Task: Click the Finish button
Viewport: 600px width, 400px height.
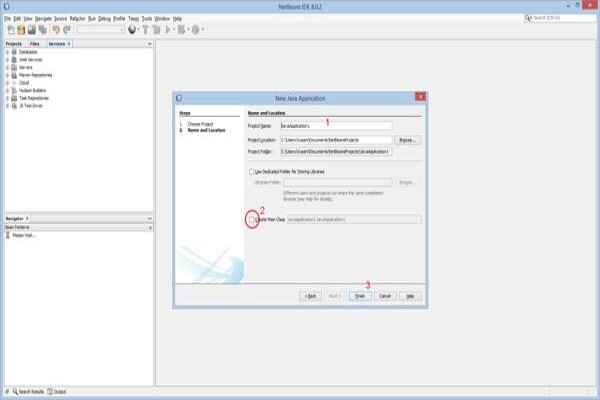Action: [x=360, y=296]
